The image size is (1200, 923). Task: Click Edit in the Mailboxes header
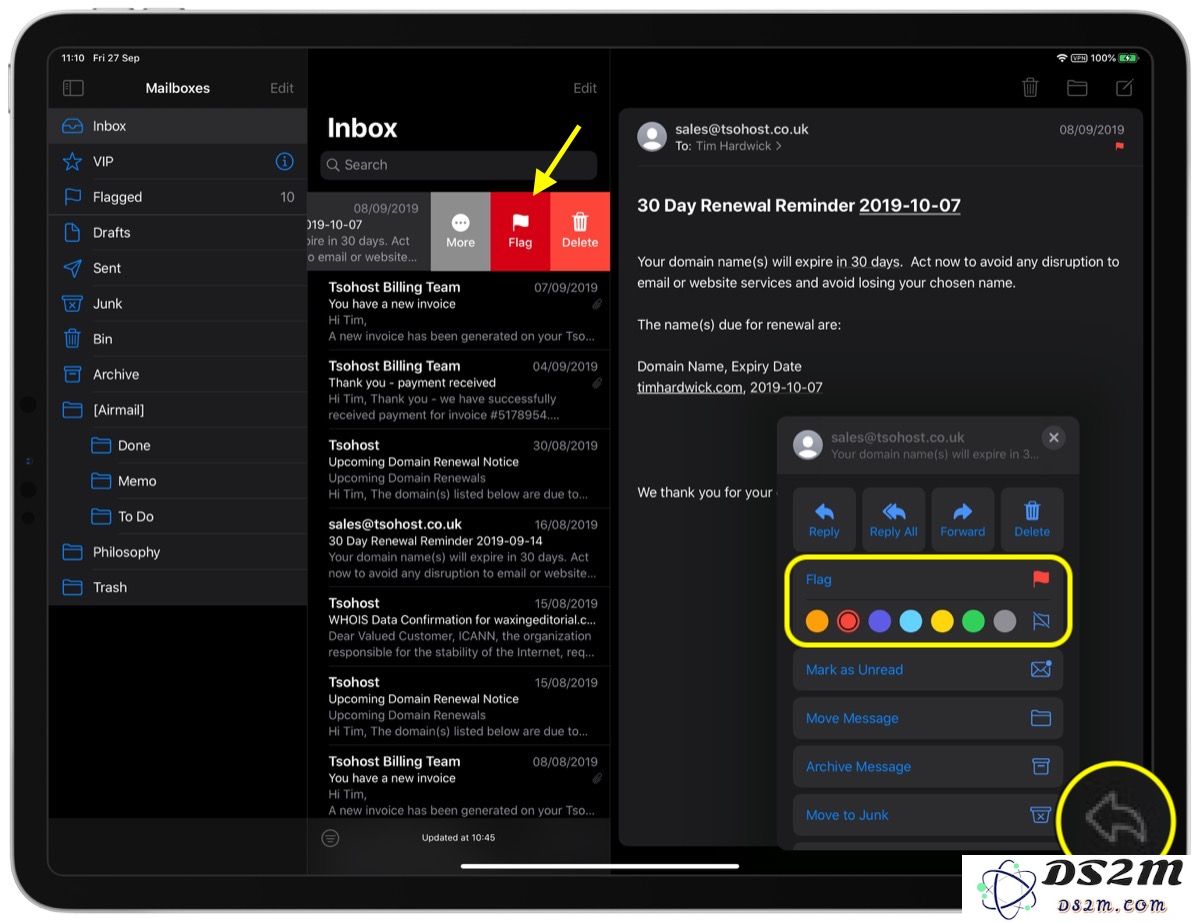282,88
